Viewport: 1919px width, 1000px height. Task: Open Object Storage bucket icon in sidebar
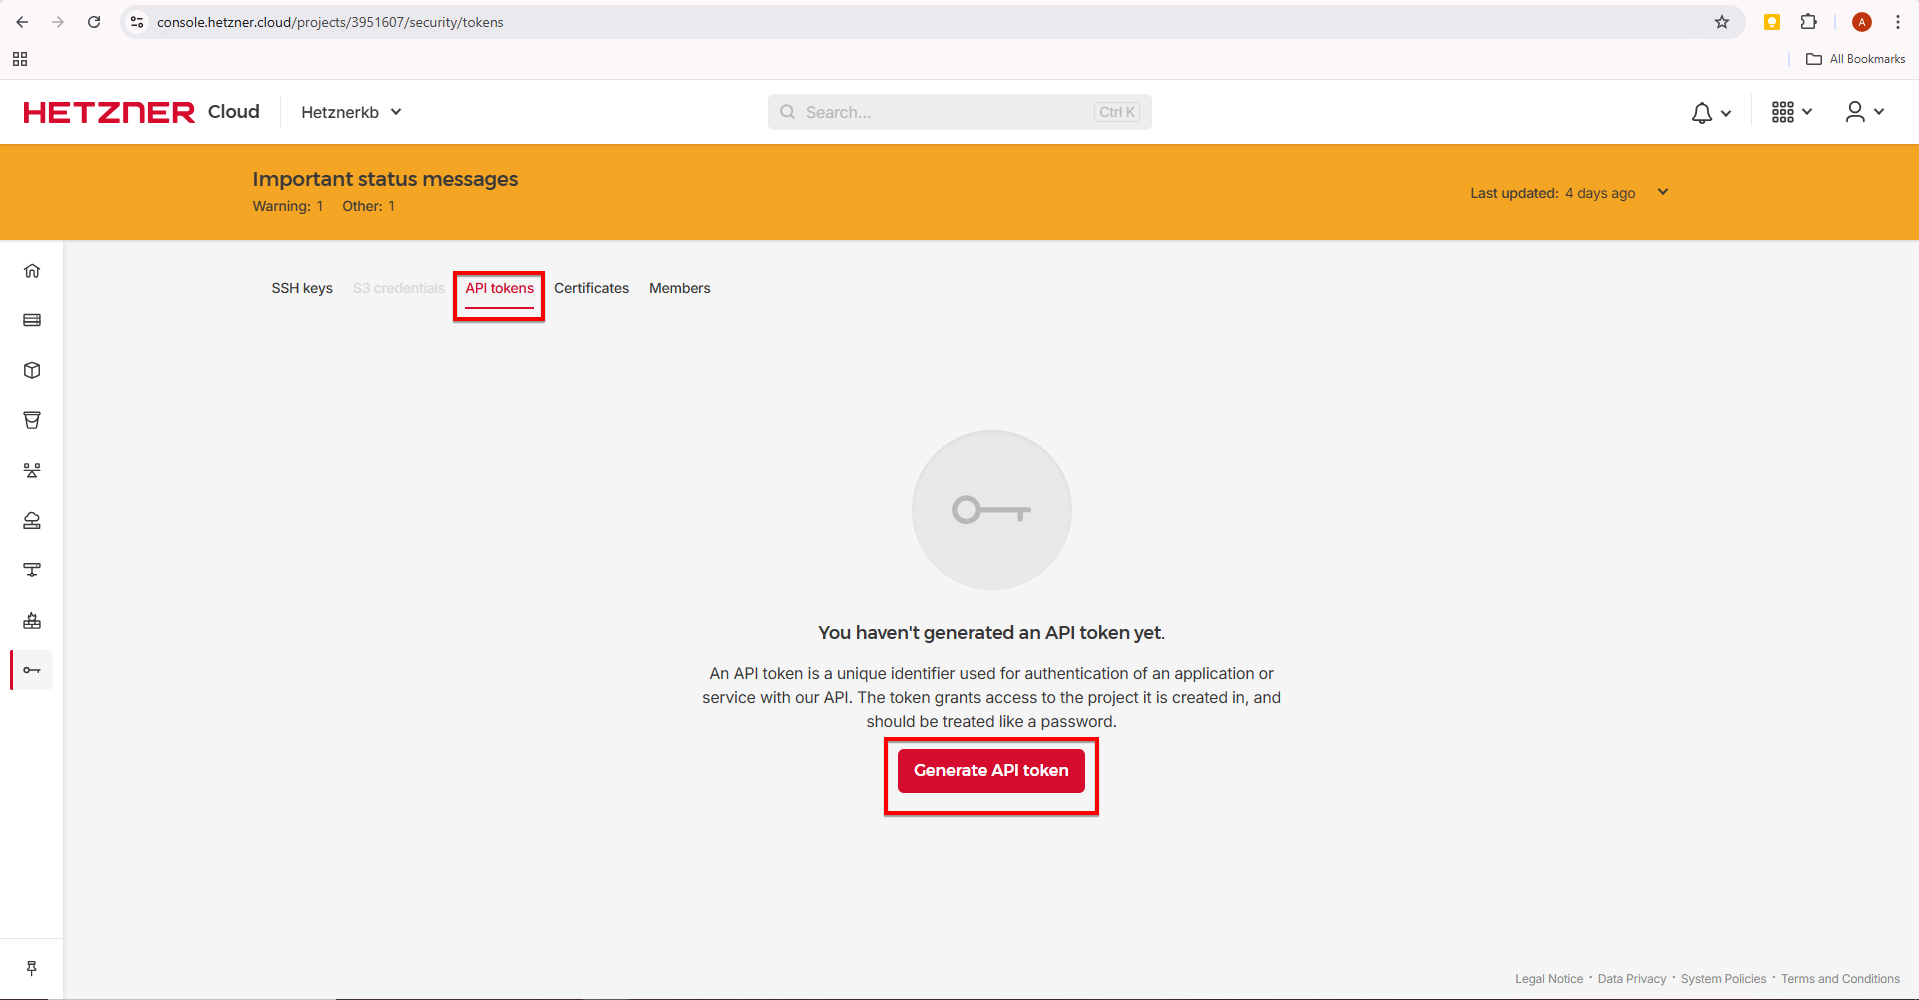tap(32, 420)
